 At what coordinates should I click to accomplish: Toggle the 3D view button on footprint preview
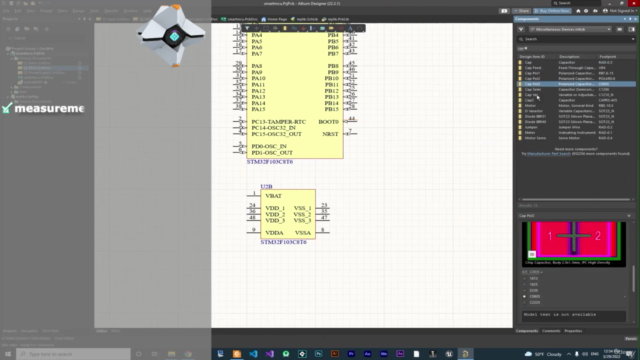[x=532, y=254]
